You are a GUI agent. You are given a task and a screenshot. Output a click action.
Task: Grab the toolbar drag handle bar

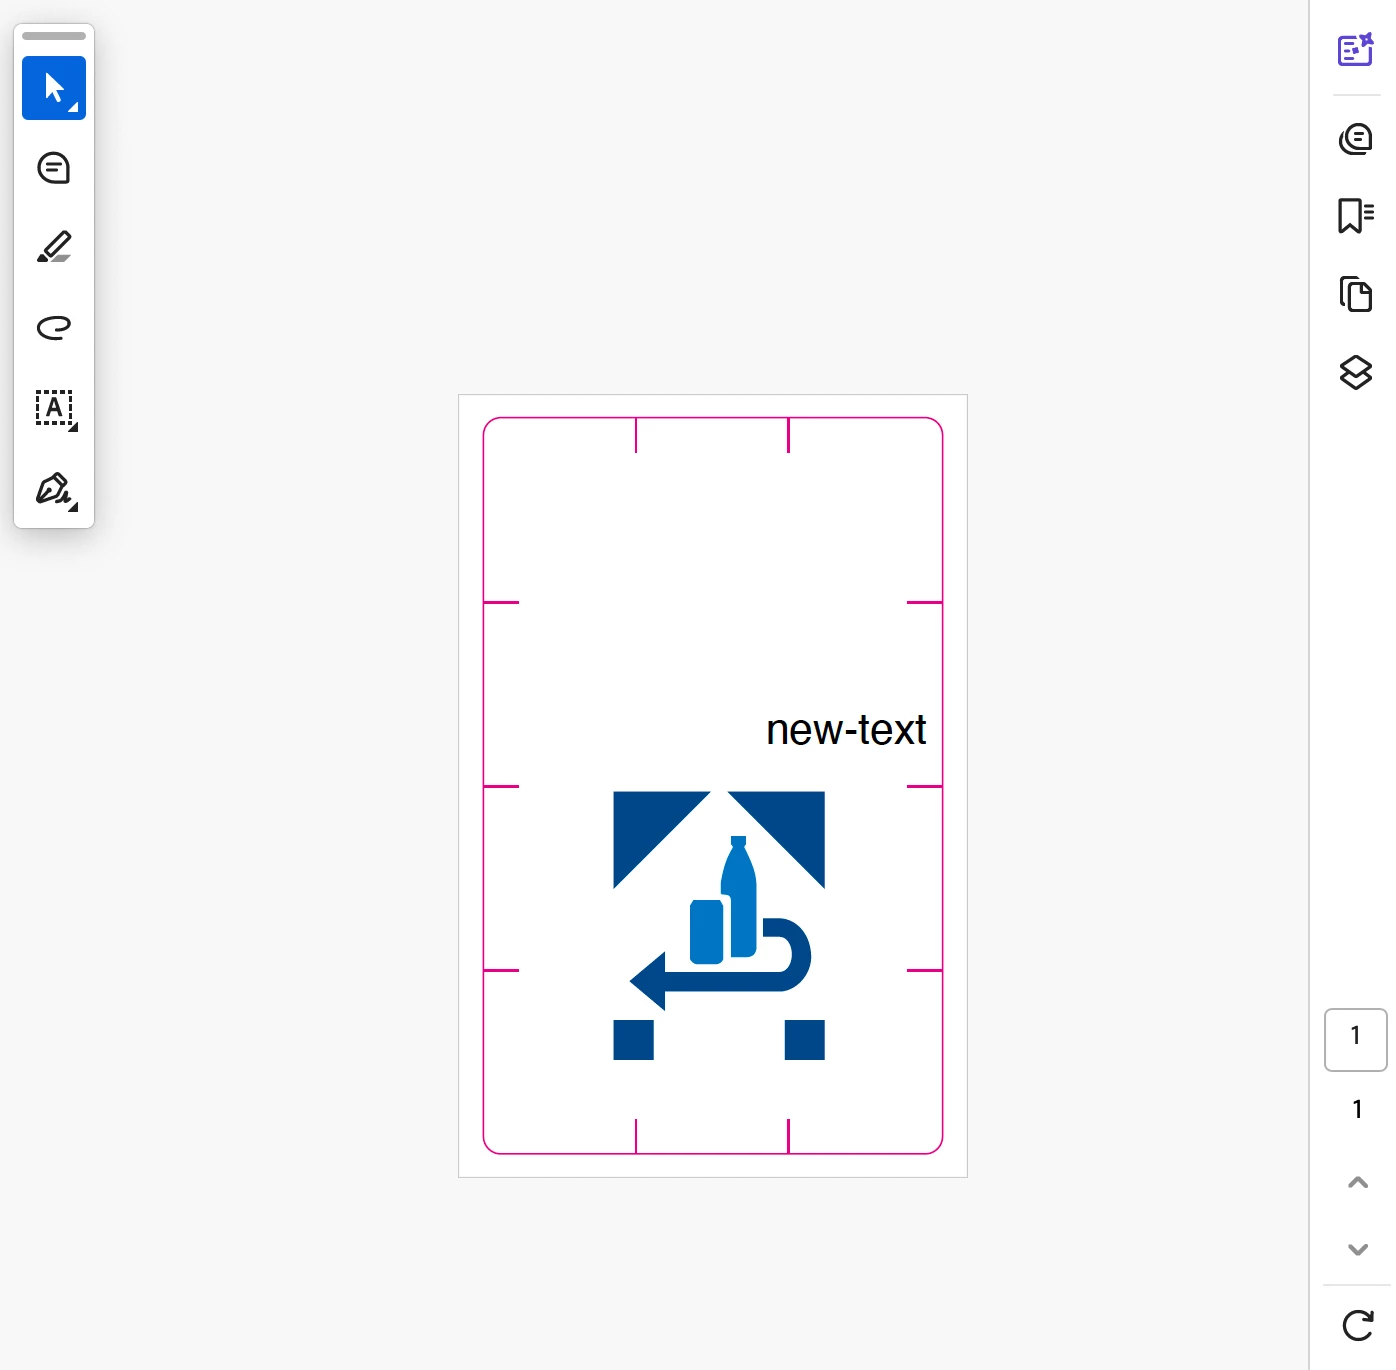point(54,36)
